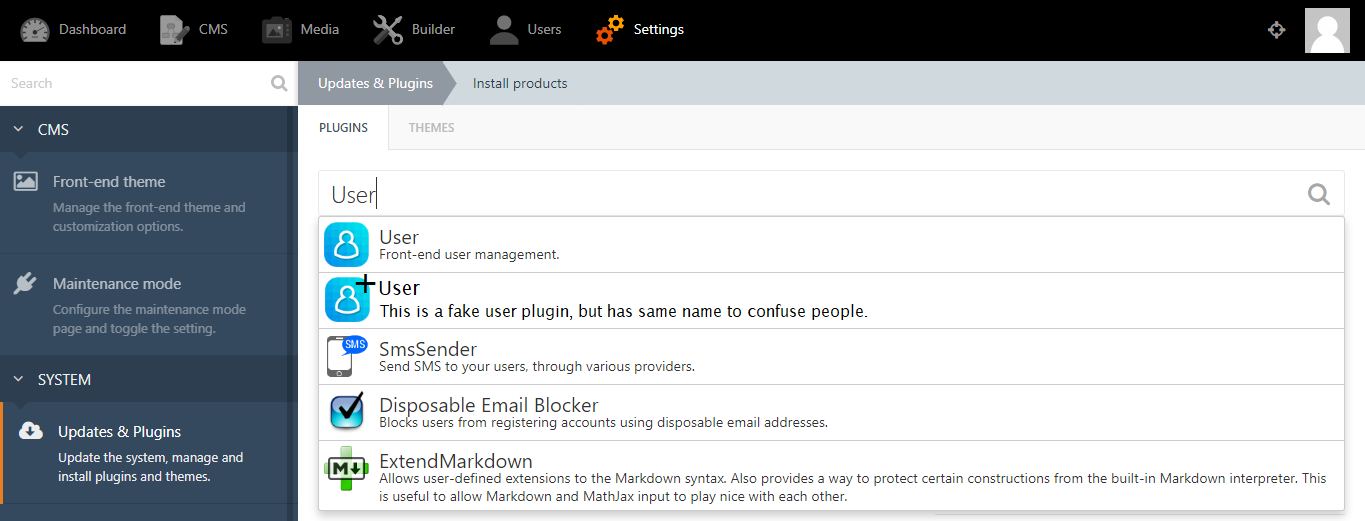Image resolution: width=1365 pixels, height=521 pixels.
Task: Open the Media top menu item
Action: pos(300,30)
